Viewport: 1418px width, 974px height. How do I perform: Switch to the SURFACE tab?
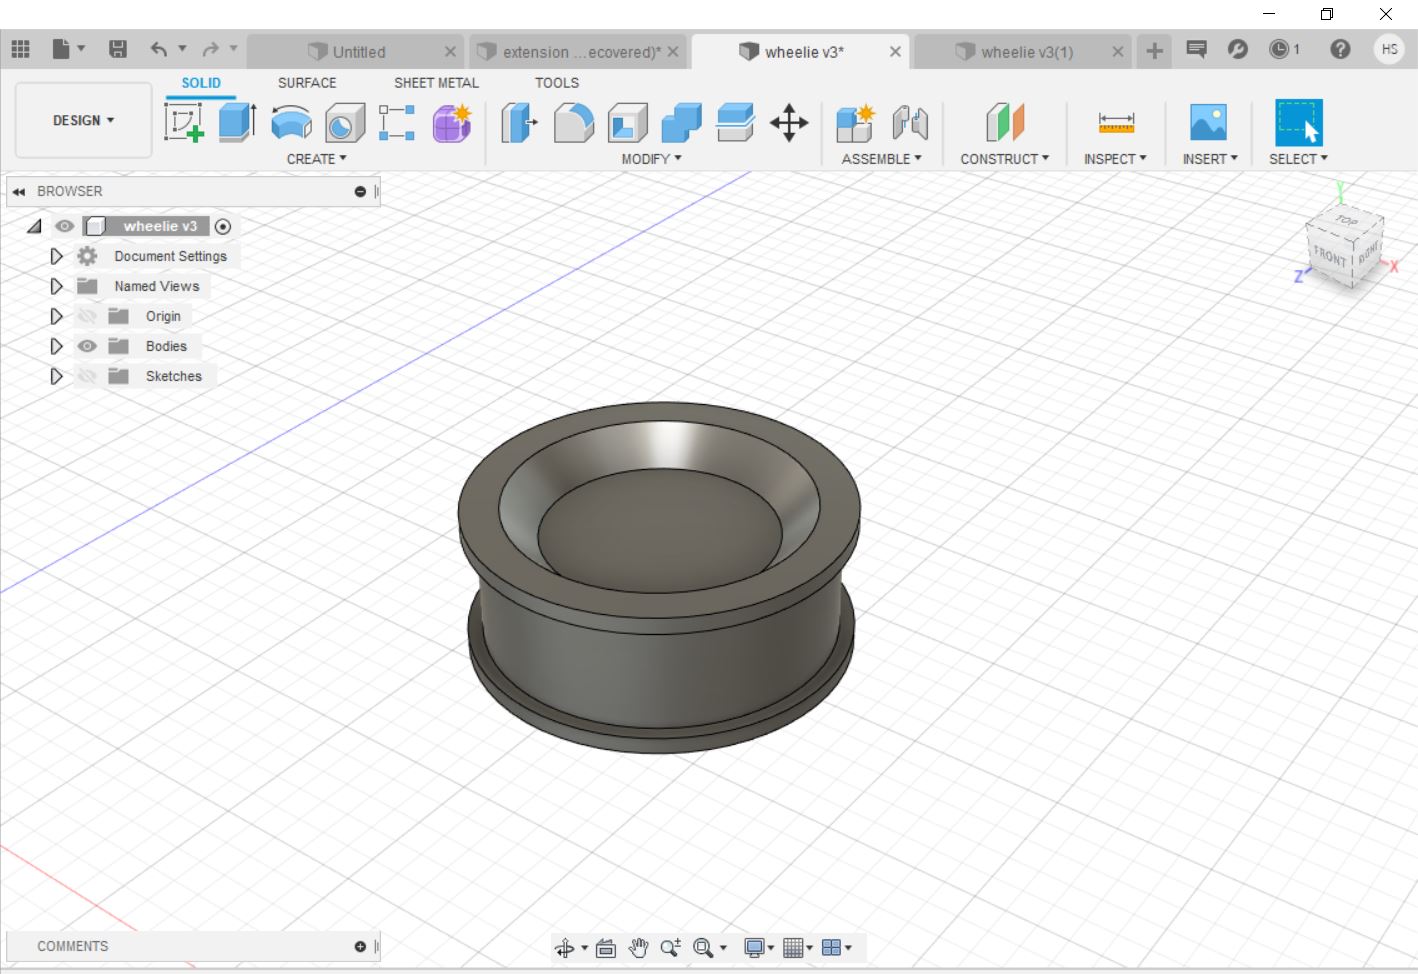click(x=307, y=83)
